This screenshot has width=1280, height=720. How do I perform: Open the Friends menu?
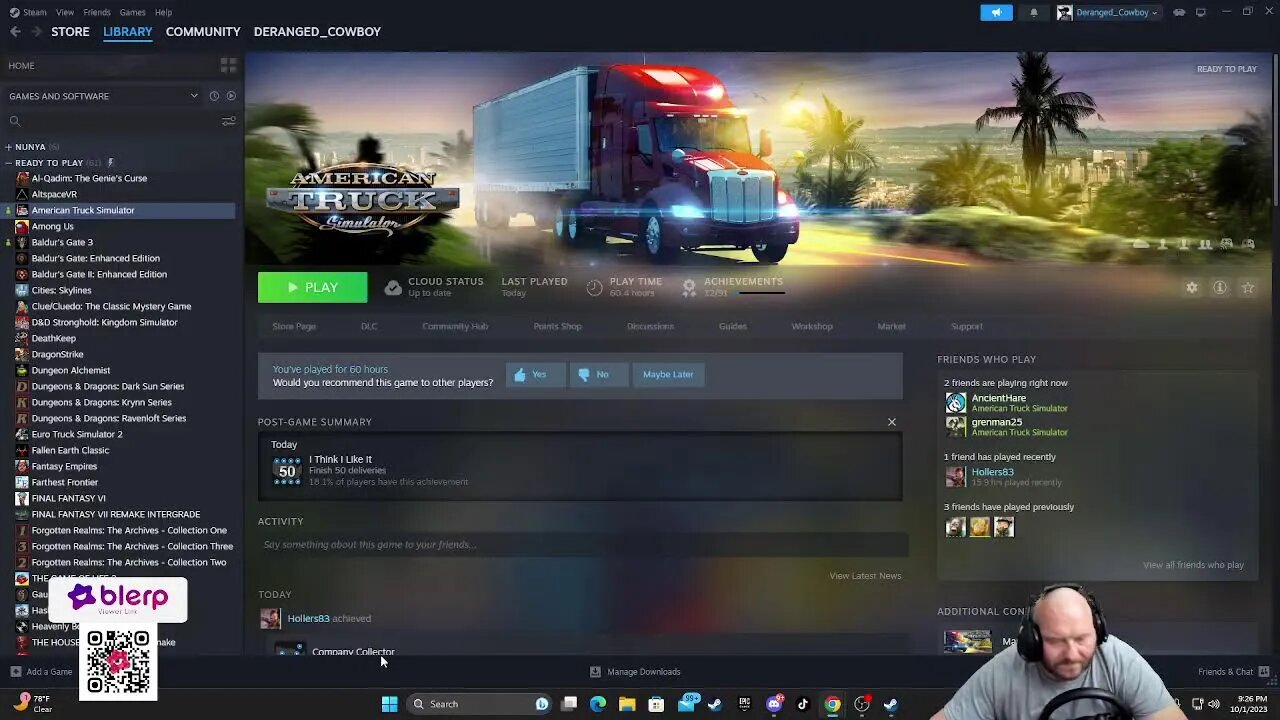coord(97,12)
